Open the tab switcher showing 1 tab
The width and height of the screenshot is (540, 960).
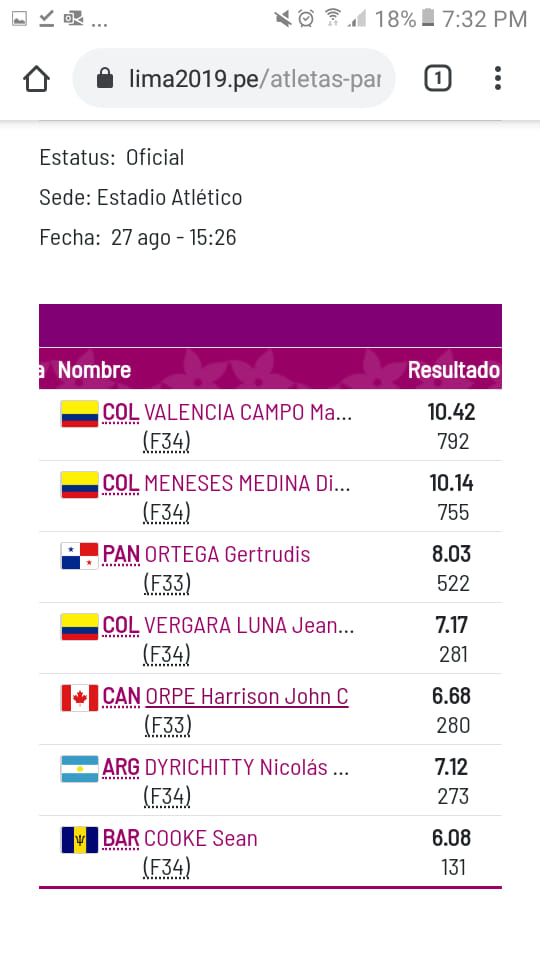438,78
